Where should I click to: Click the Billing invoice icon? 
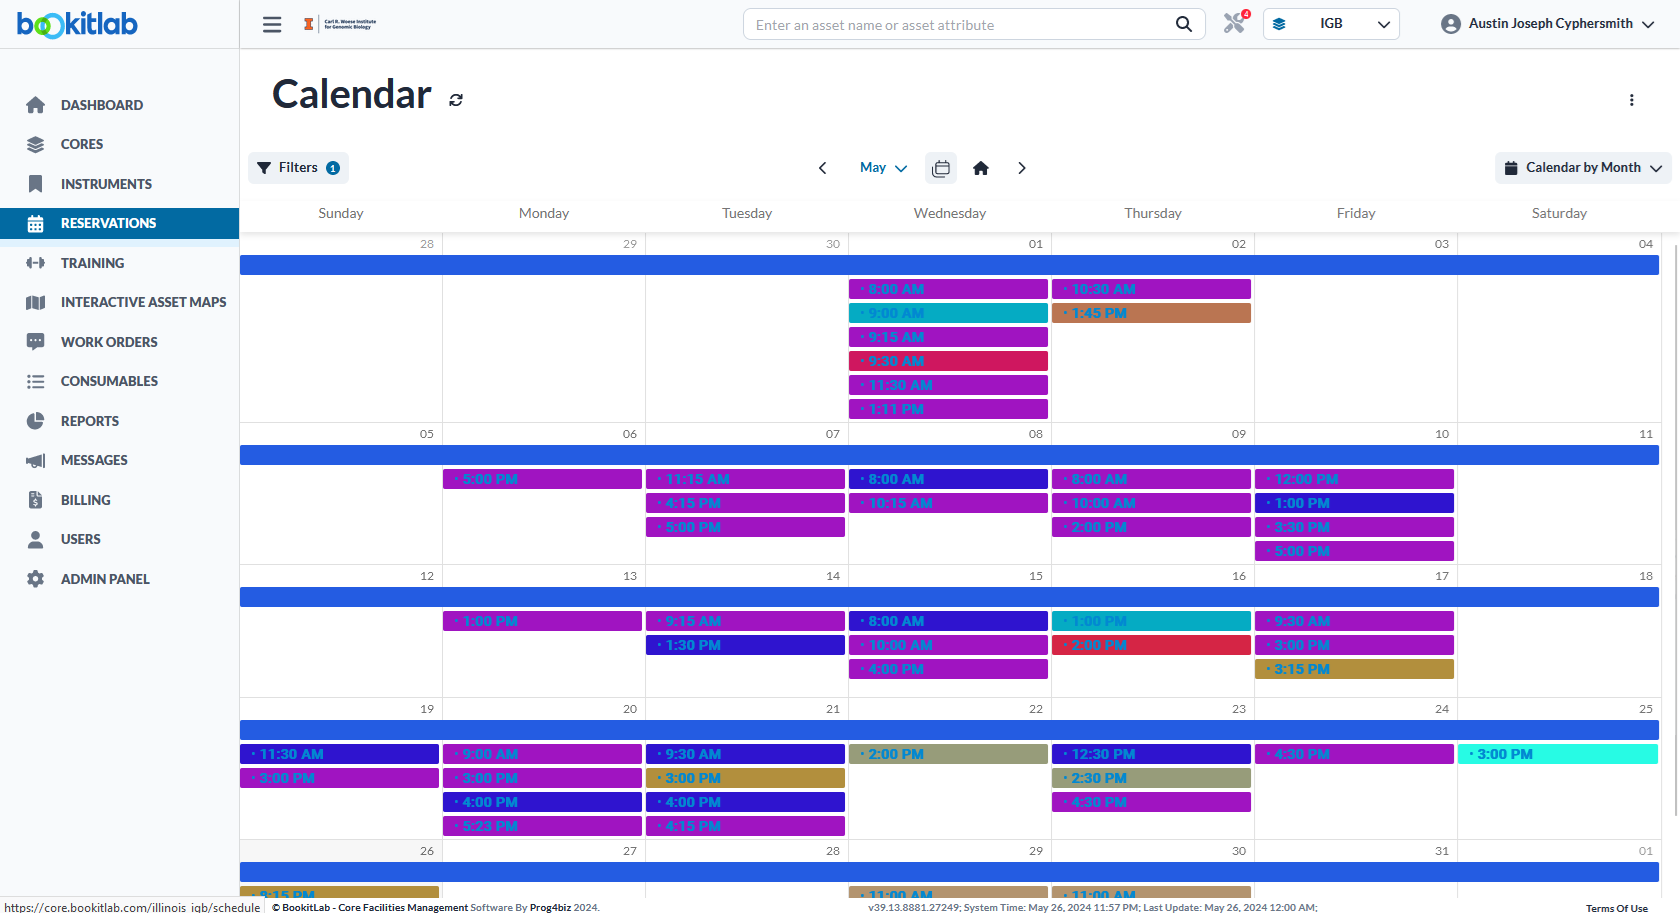(x=36, y=500)
